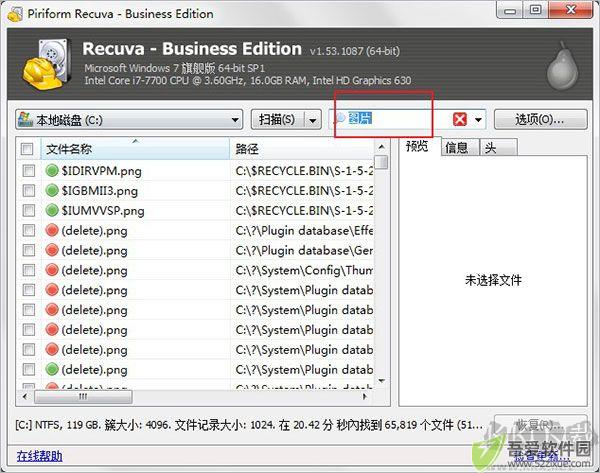Click the 未选择文件 preview message
The height and width of the screenshot is (473, 600).
(493, 280)
